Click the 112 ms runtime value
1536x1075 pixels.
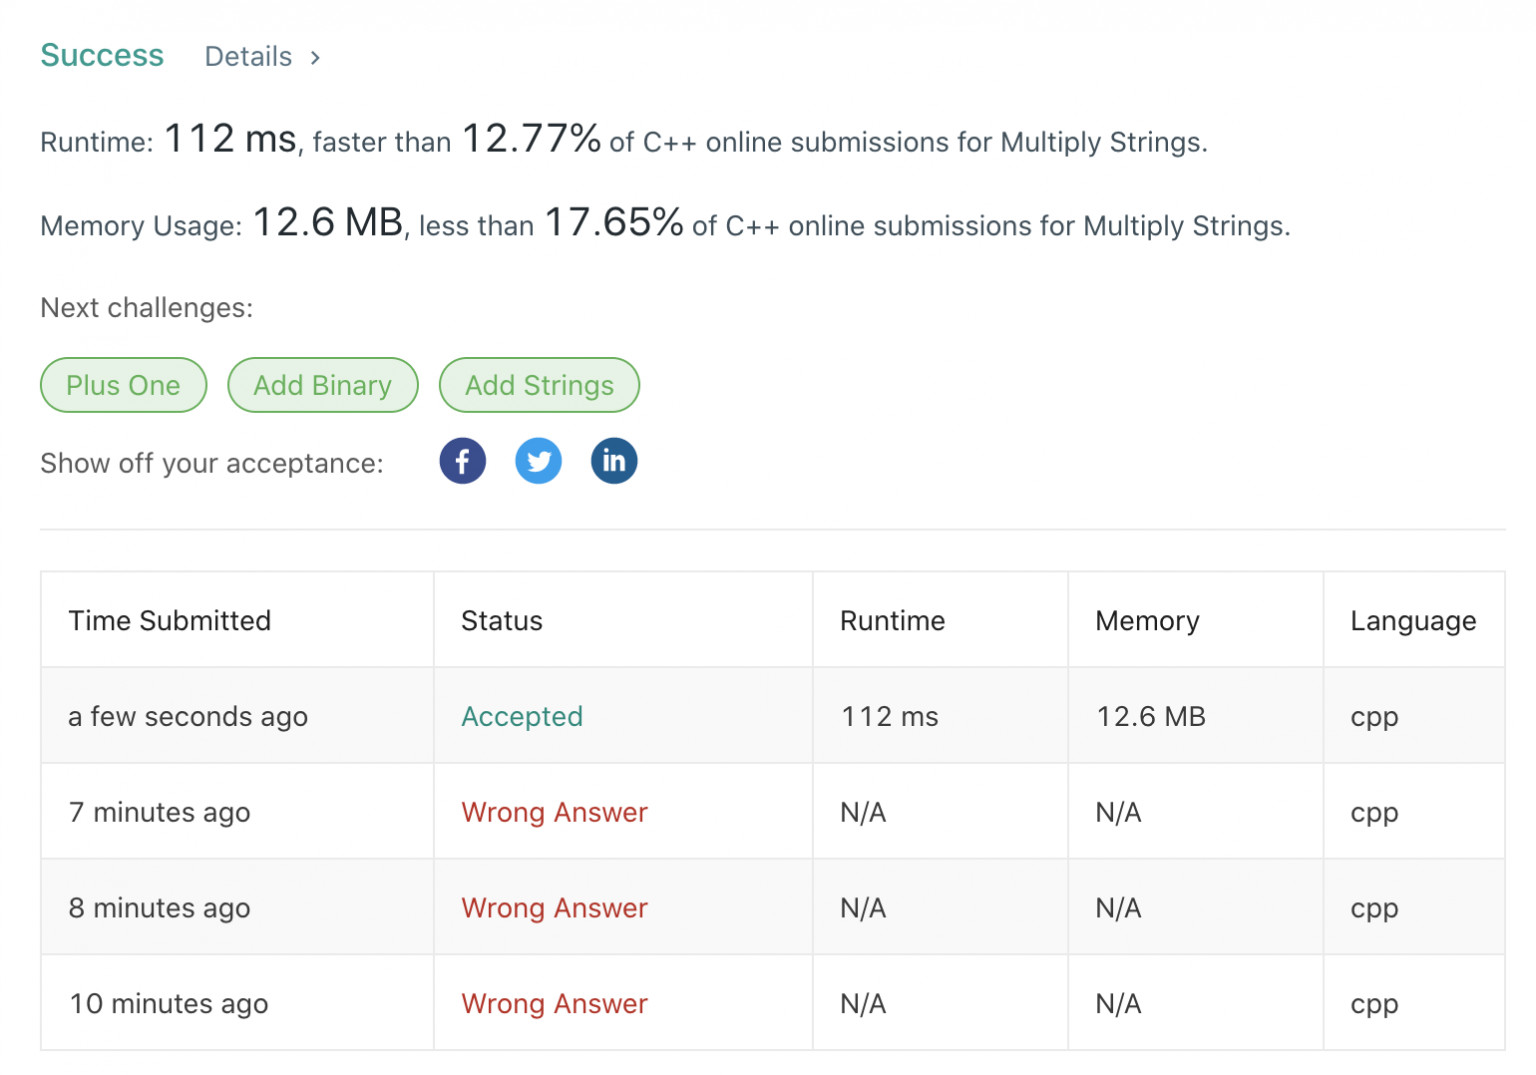coord(887,716)
